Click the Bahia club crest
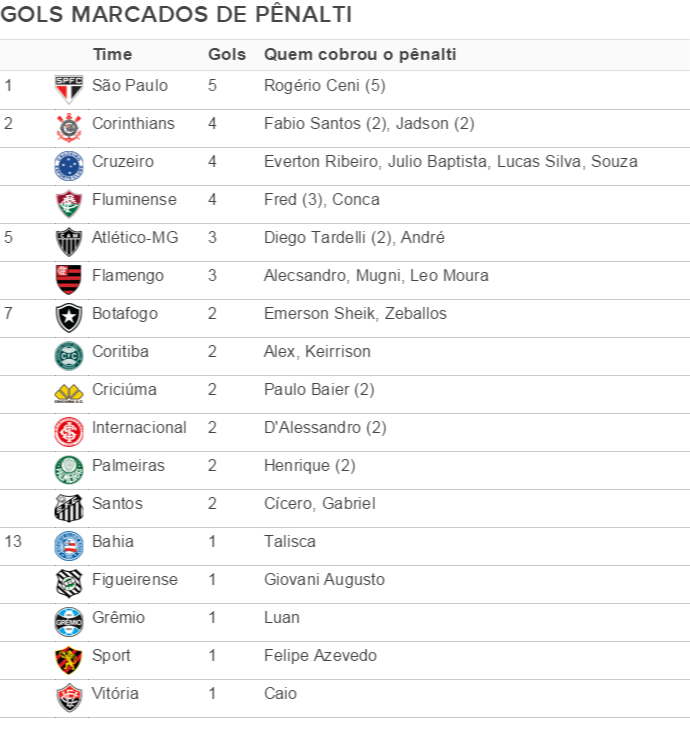Viewport: 690px width, 747px height. pyautogui.click(x=69, y=546)
